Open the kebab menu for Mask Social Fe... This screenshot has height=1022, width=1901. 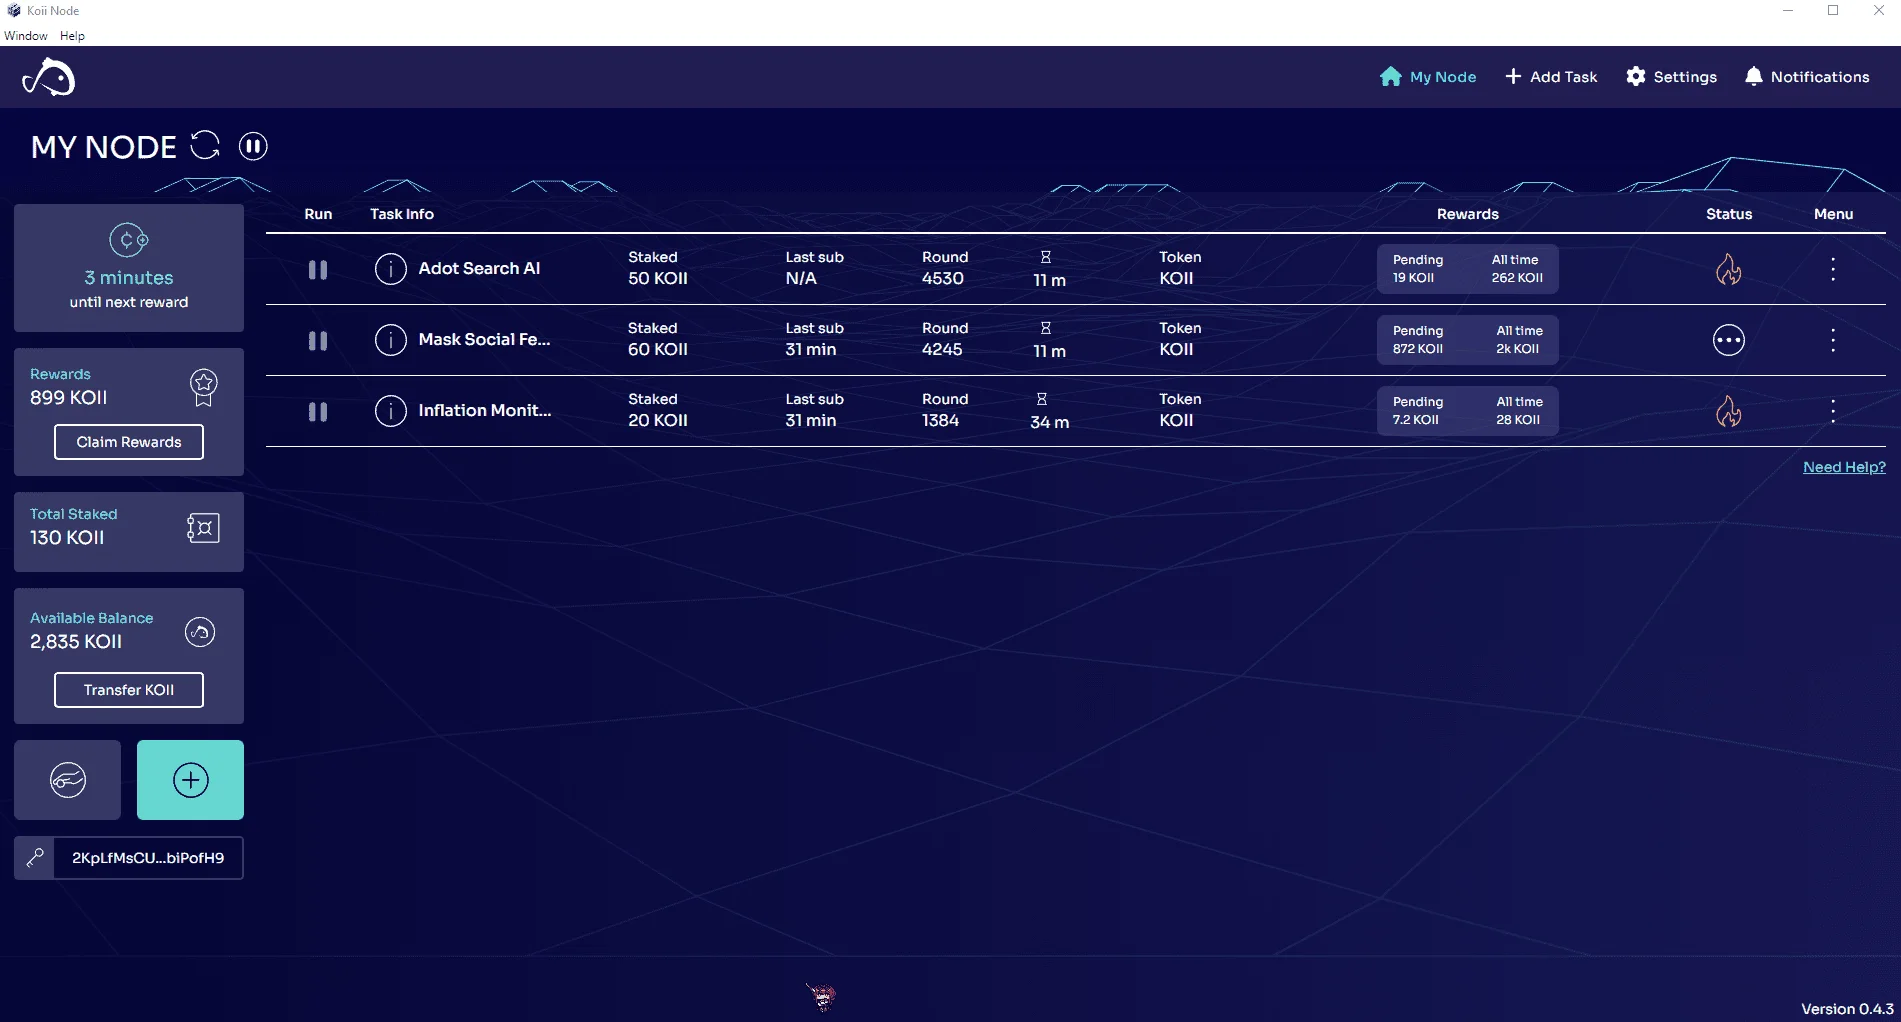point(1833,340)
